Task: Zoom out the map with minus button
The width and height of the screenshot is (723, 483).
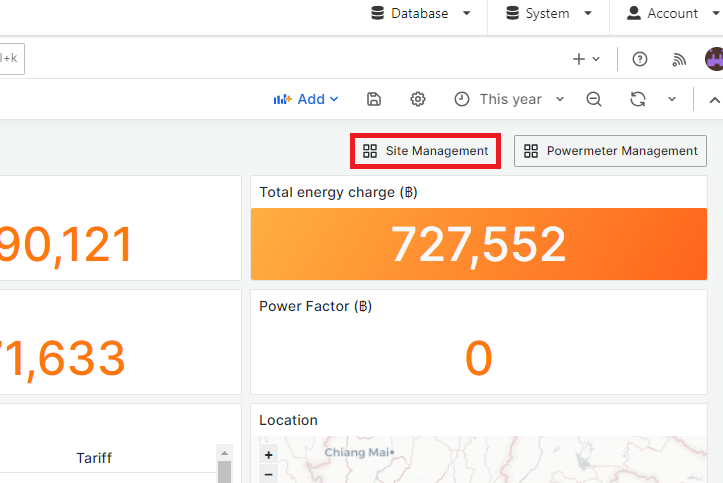Action: tap(268, 474)
